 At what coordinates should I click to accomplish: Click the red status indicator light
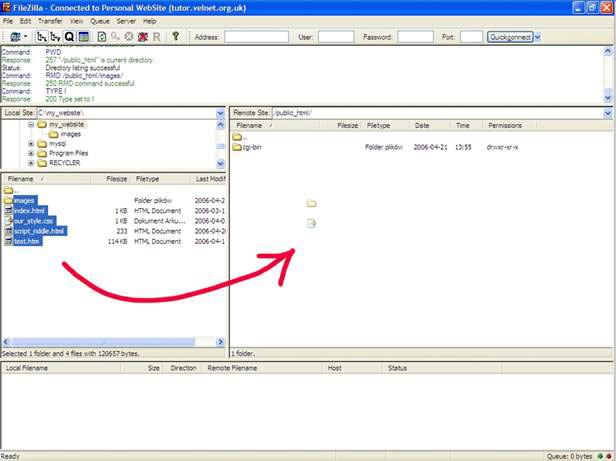(609, 456)
